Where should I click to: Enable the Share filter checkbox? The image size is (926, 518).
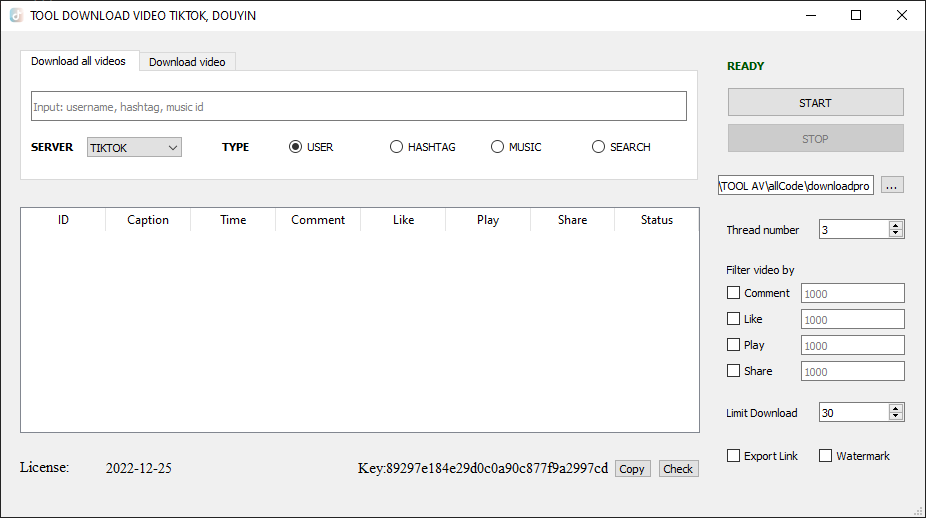point(733,371)
